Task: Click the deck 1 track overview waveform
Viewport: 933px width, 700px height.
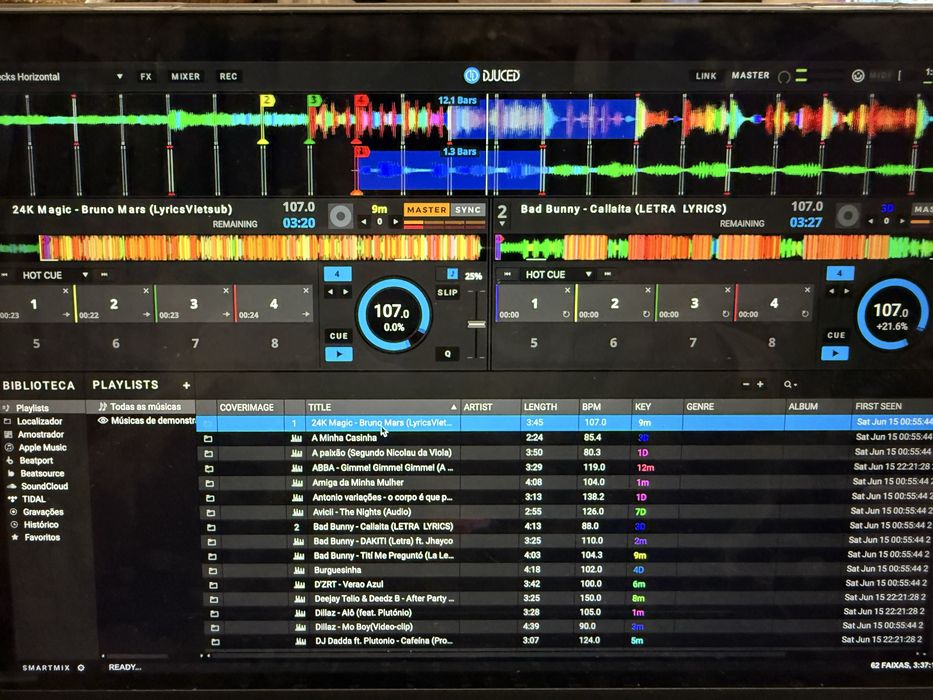Action: point(241,248)
